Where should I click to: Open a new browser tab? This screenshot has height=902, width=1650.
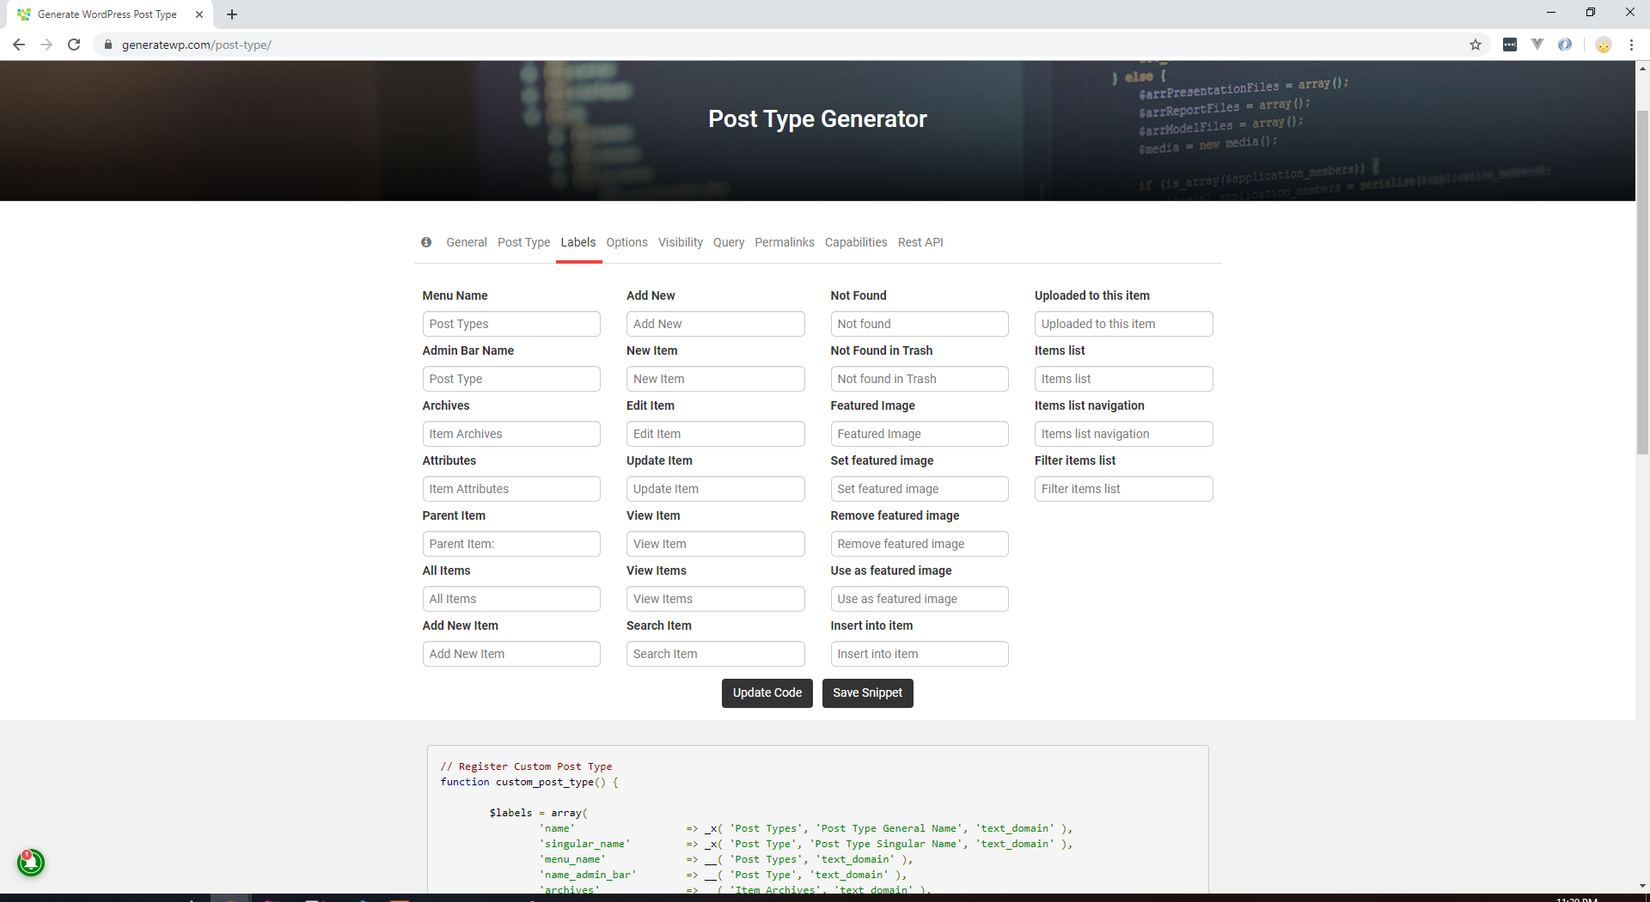coord(232,14)
